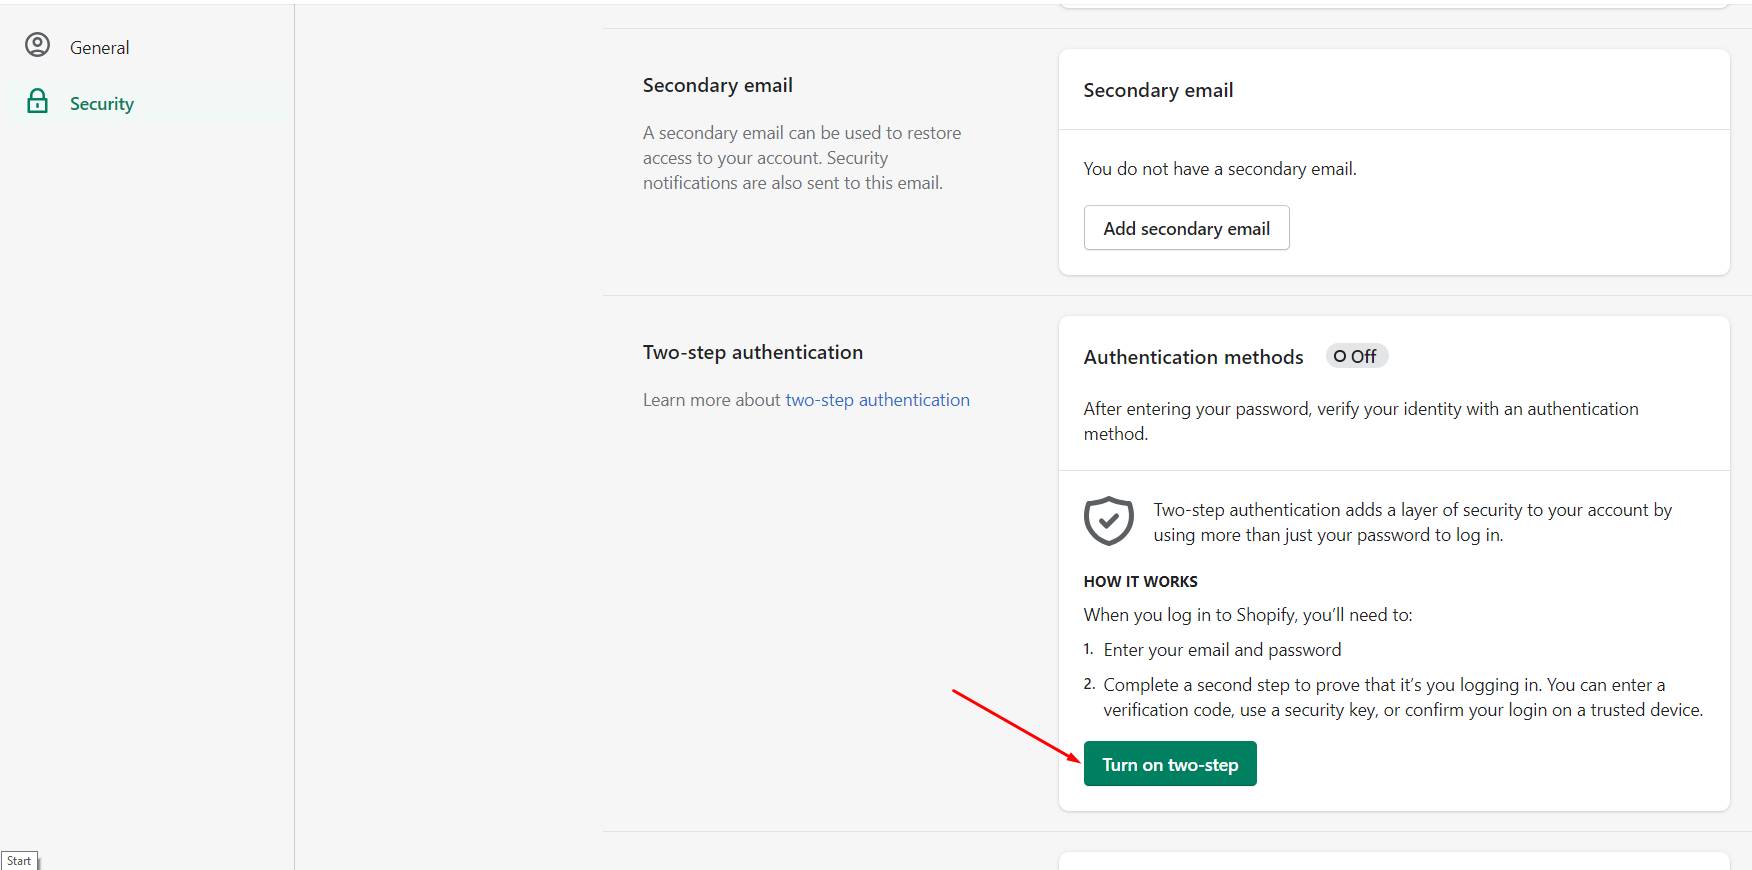Click the Authentication methods heading
Viewport: 1752px width, 870px height.
[1193, 357]
